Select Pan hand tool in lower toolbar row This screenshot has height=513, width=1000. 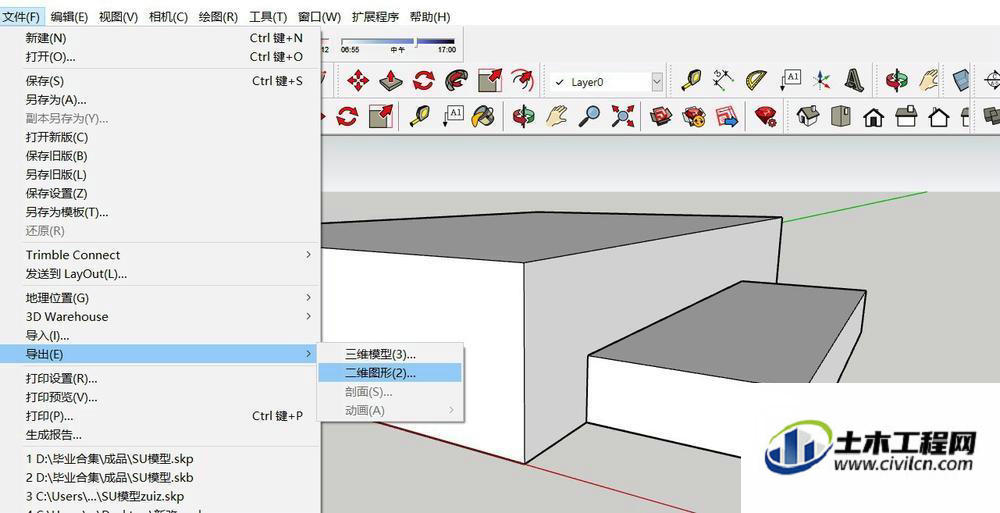(x=556, y=116)
